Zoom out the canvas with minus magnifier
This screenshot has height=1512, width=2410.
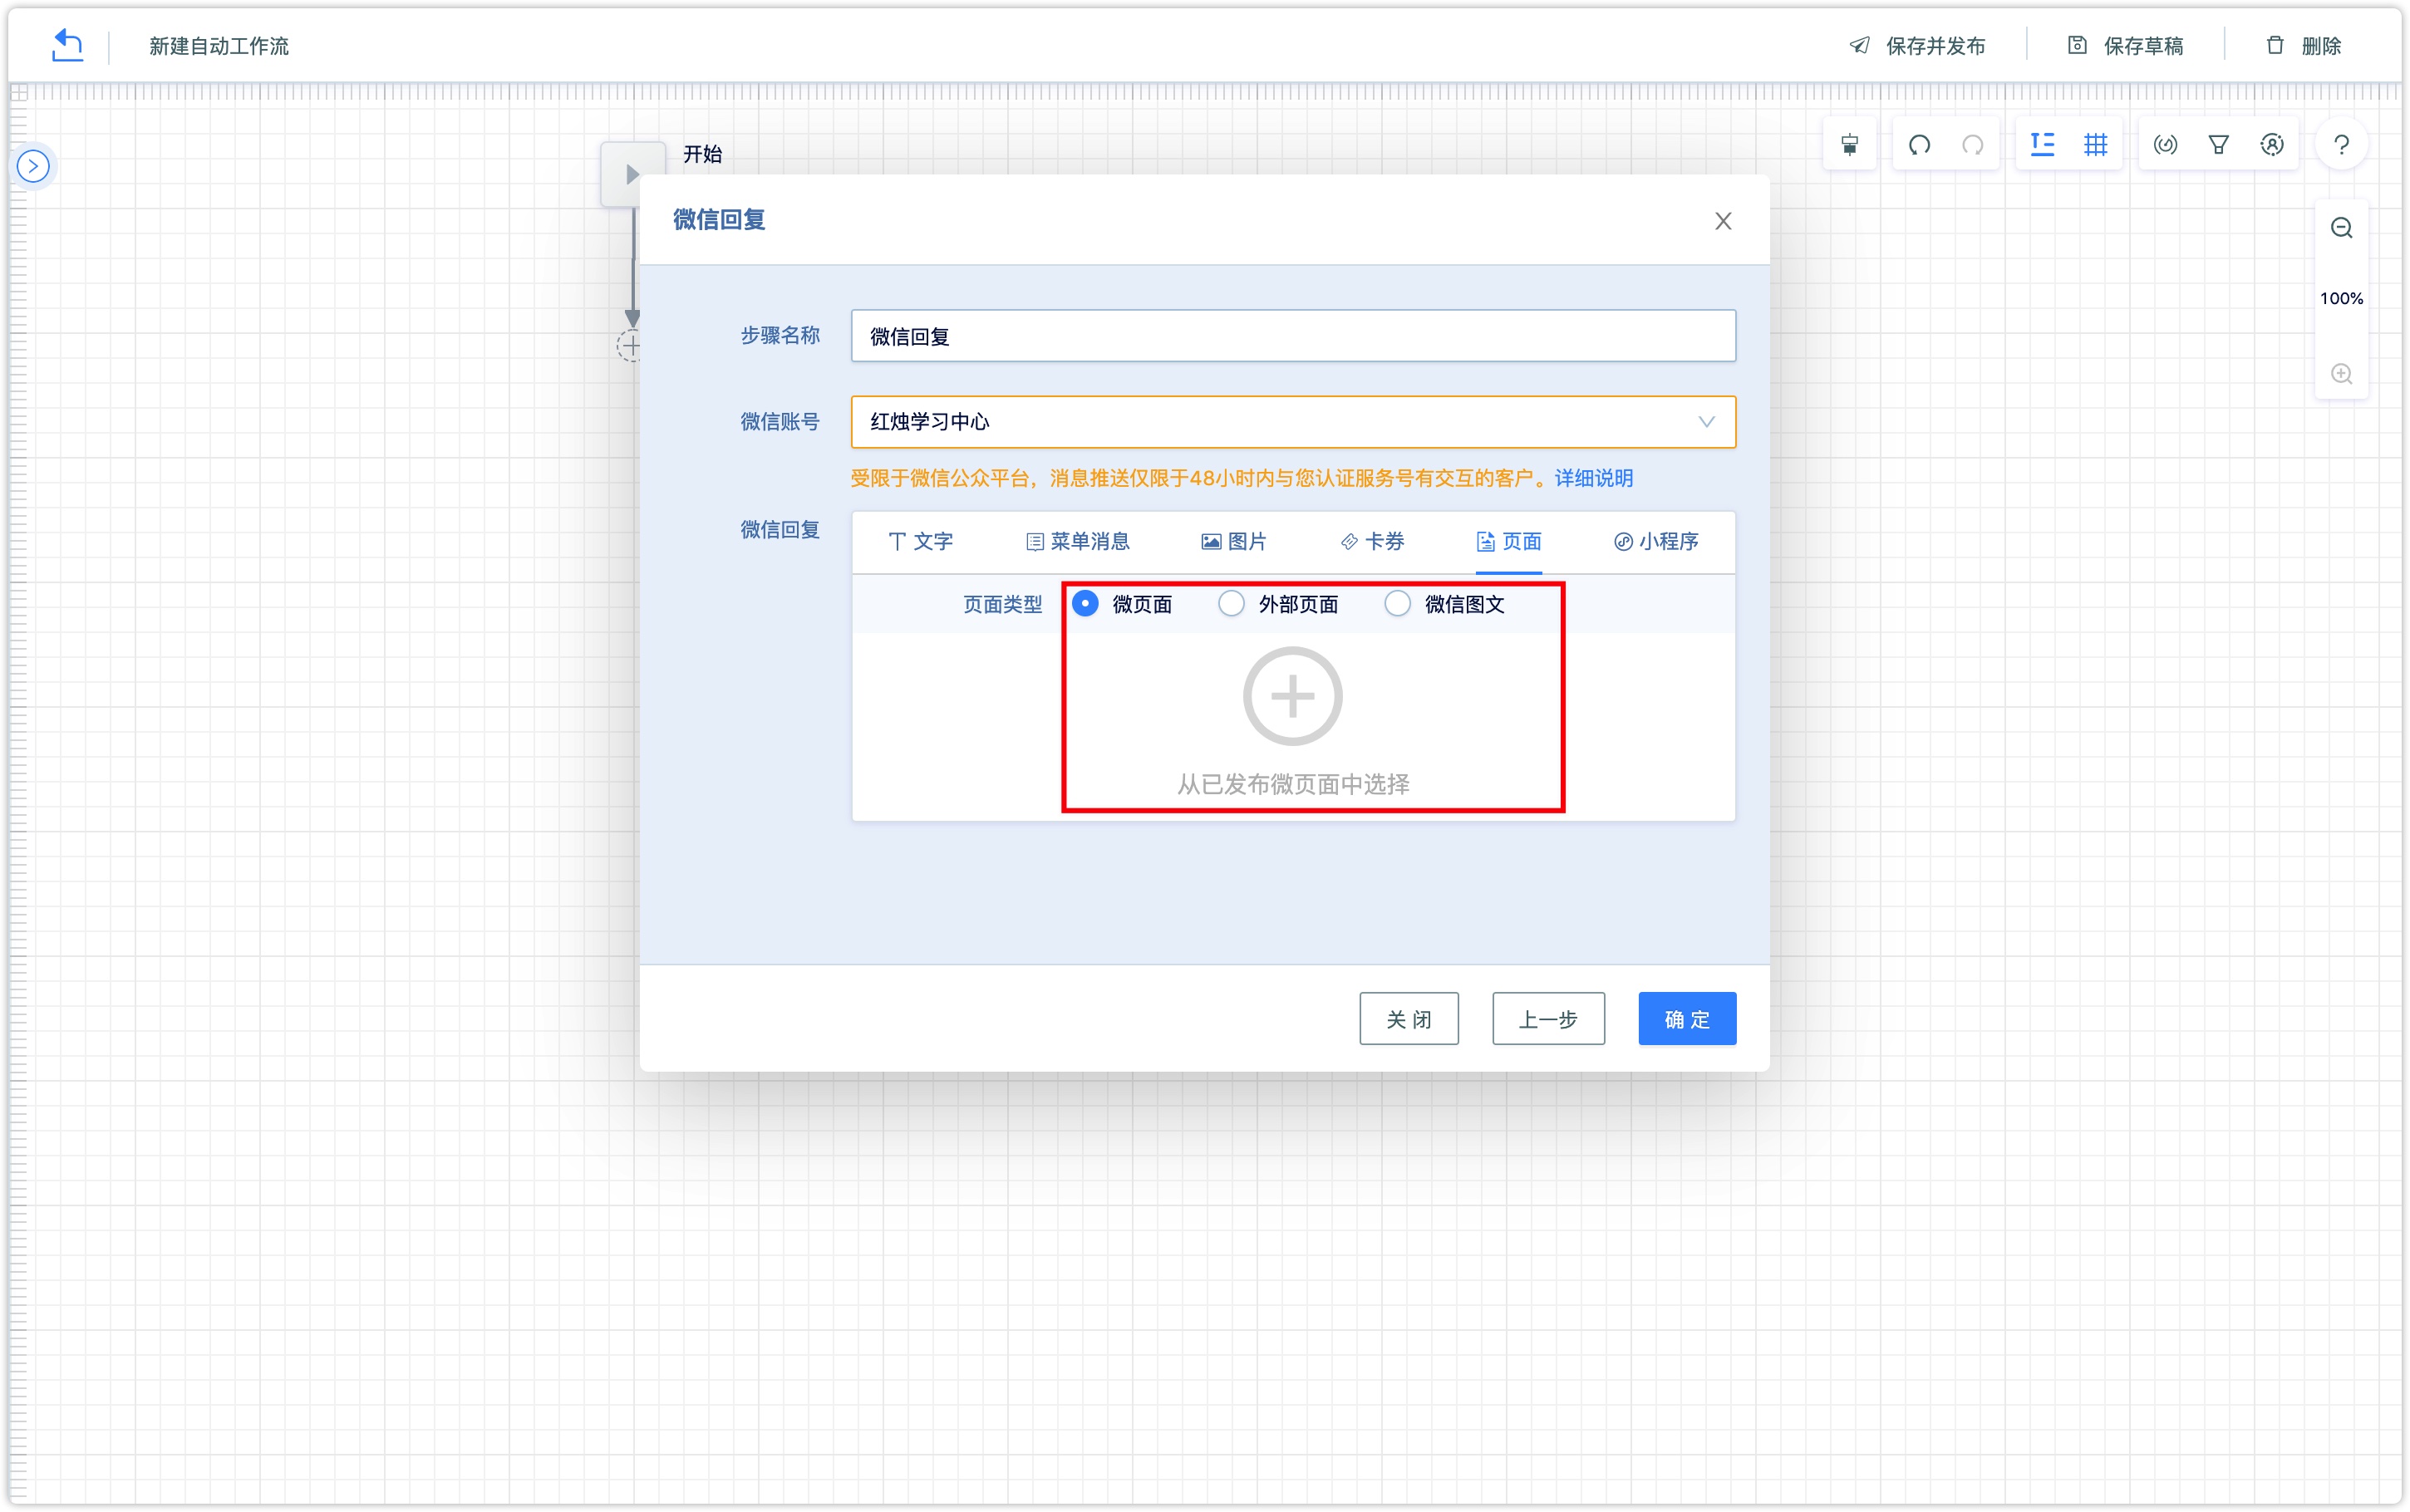pos(2341,228)
